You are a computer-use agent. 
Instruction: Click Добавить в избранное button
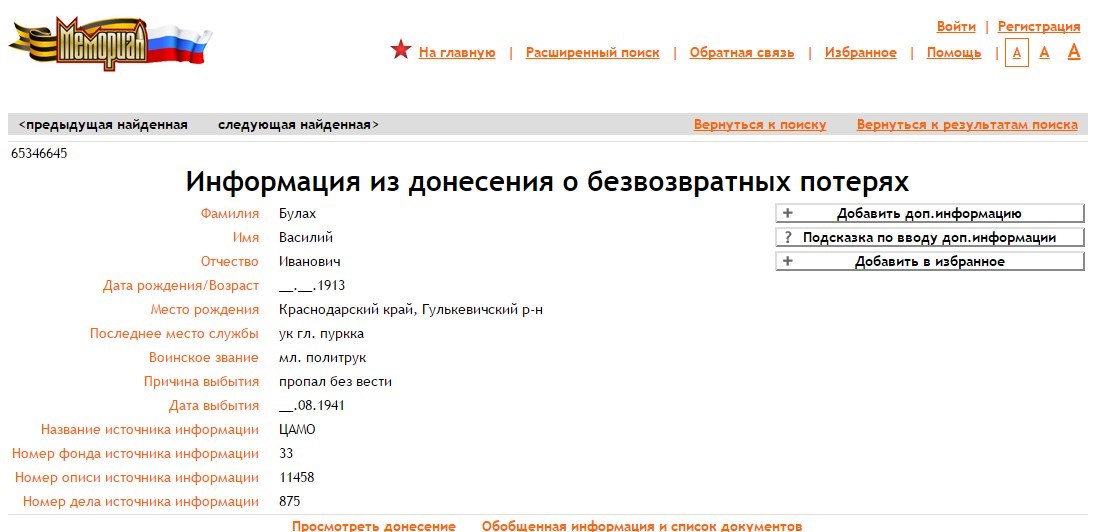pyautogui.click(x=929, y=261)
